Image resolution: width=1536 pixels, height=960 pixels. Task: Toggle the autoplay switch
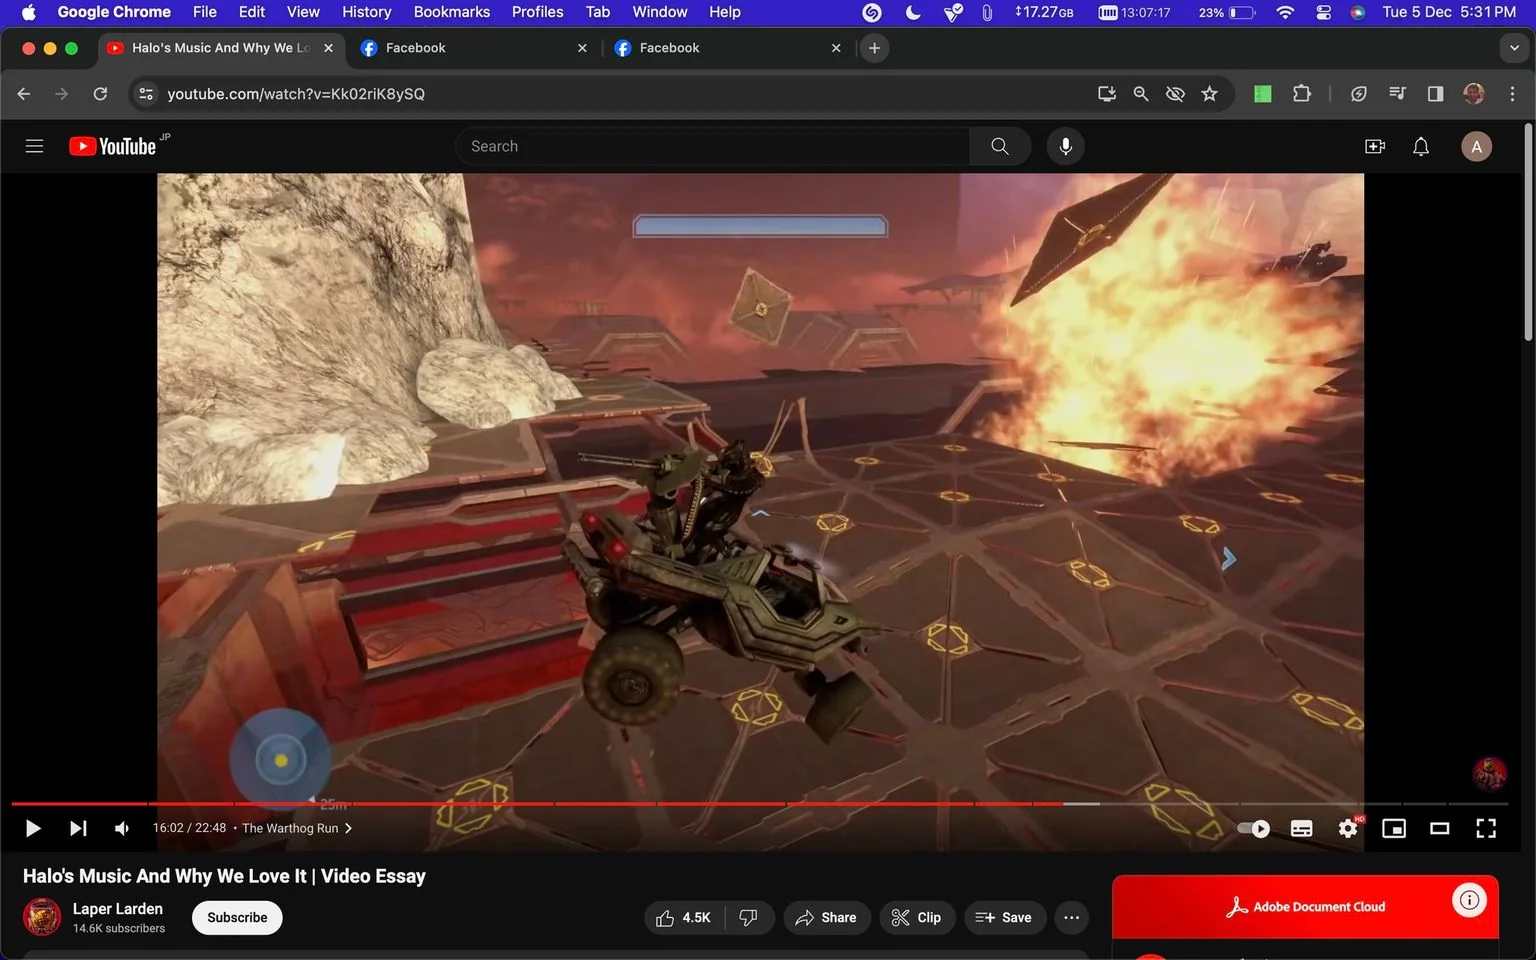1253,828
